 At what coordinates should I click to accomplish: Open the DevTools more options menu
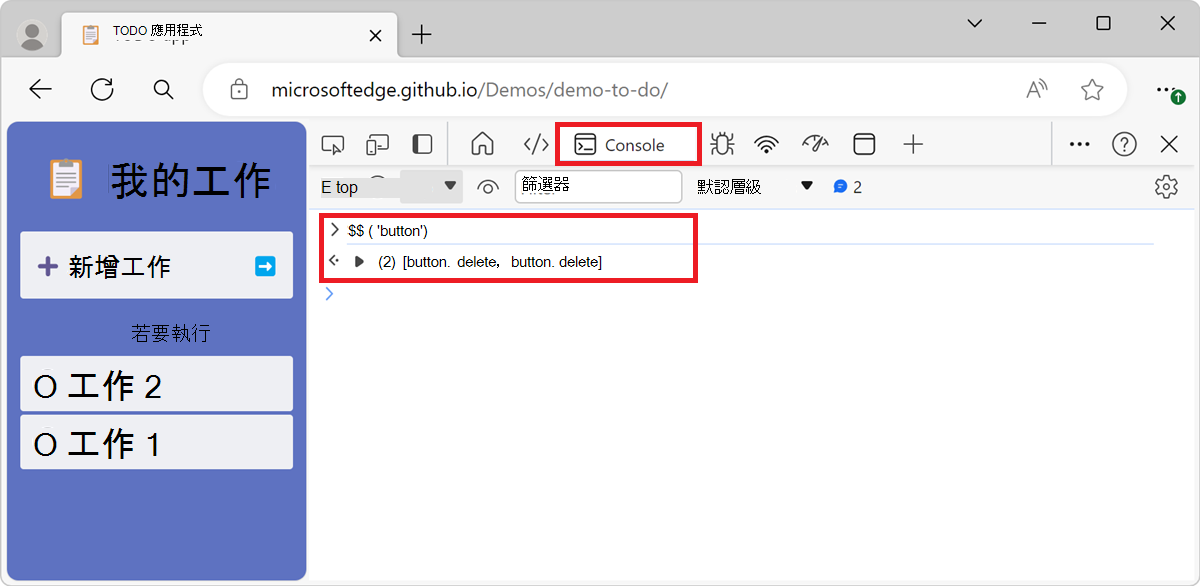[x=1078, y=144]
